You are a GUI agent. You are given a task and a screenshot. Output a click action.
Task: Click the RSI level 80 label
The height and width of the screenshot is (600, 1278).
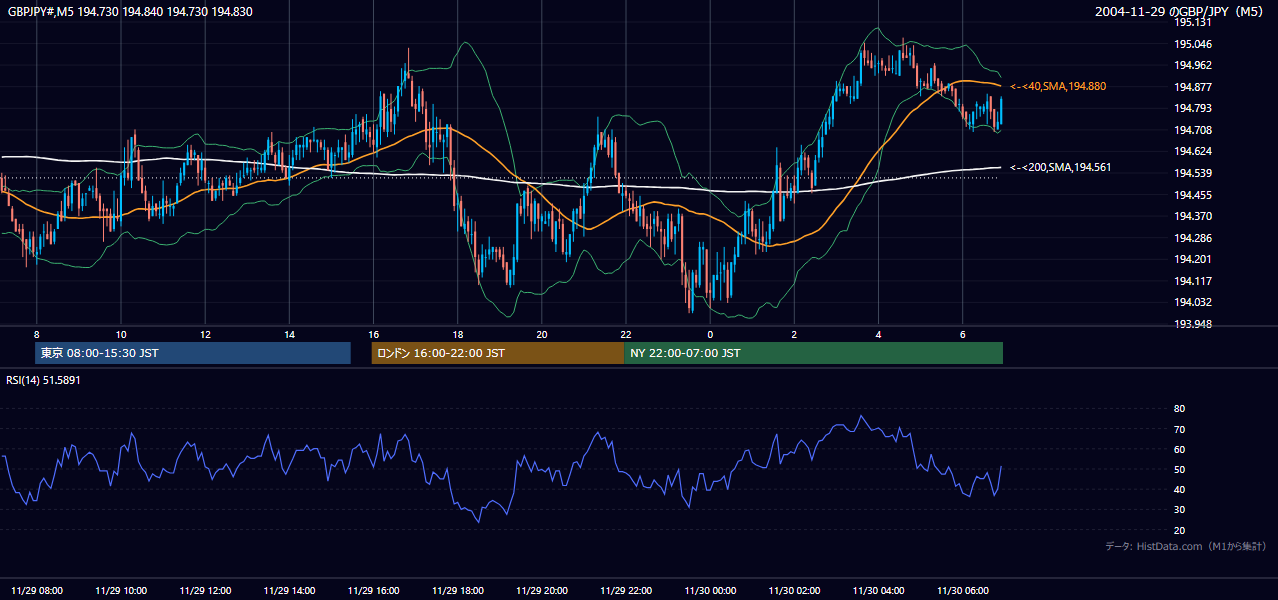(1179, 409)
